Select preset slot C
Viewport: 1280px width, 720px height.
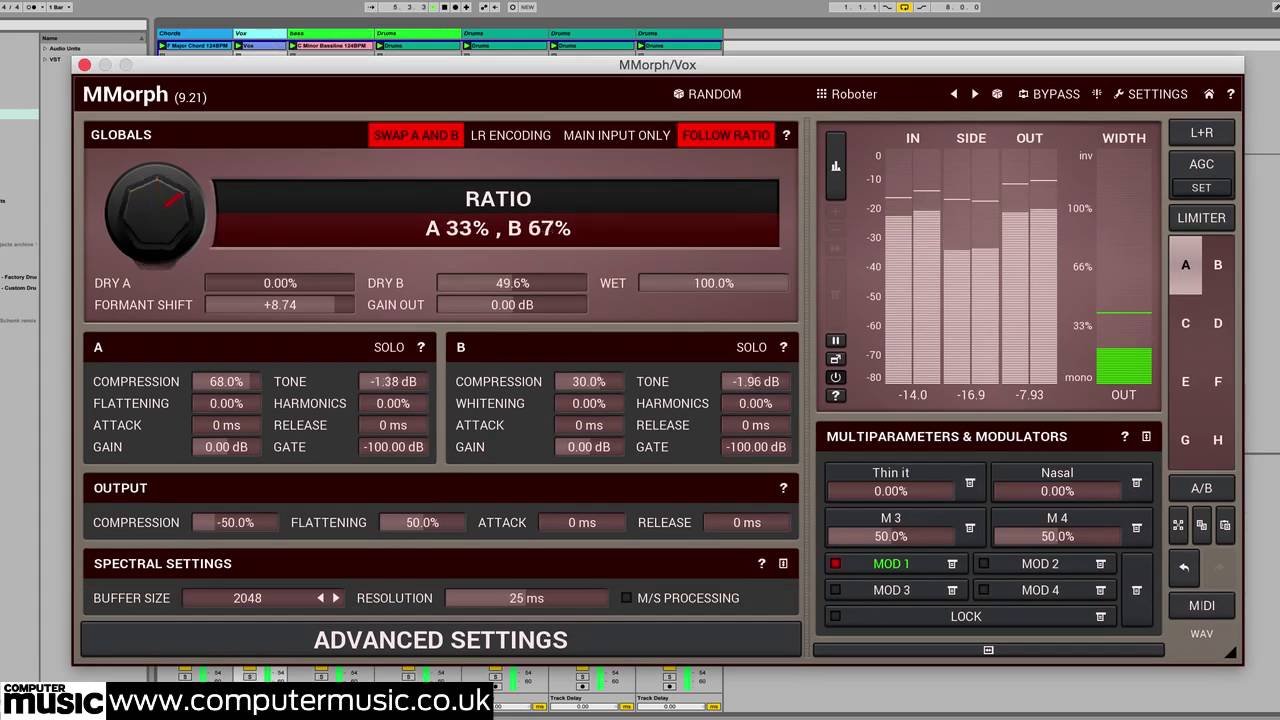1185,323
